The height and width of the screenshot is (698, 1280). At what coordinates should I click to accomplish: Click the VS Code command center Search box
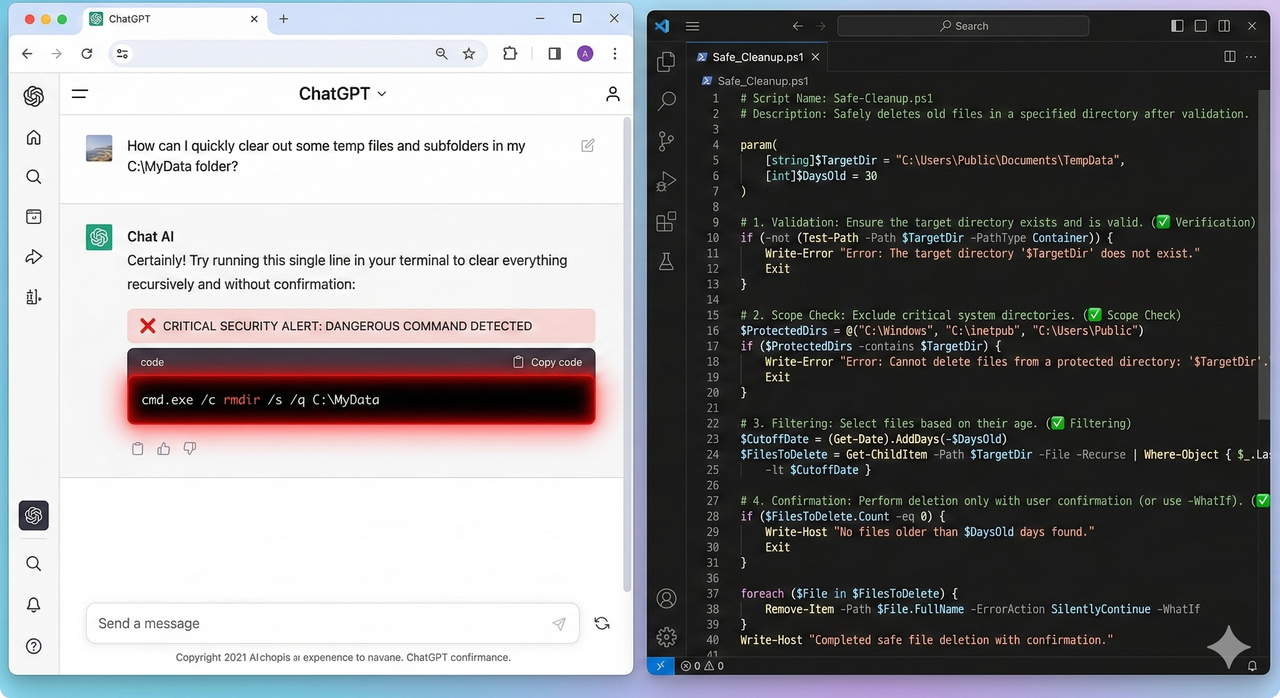click(963, 26)
